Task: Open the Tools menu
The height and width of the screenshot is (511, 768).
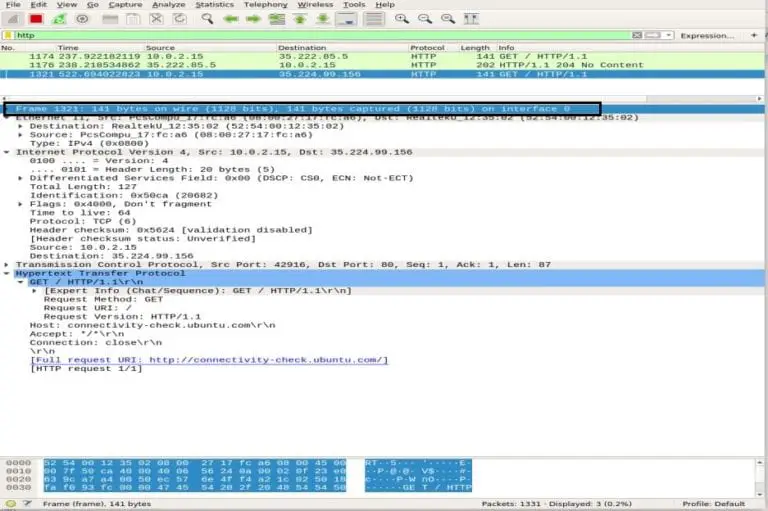Action: (354, 4)
